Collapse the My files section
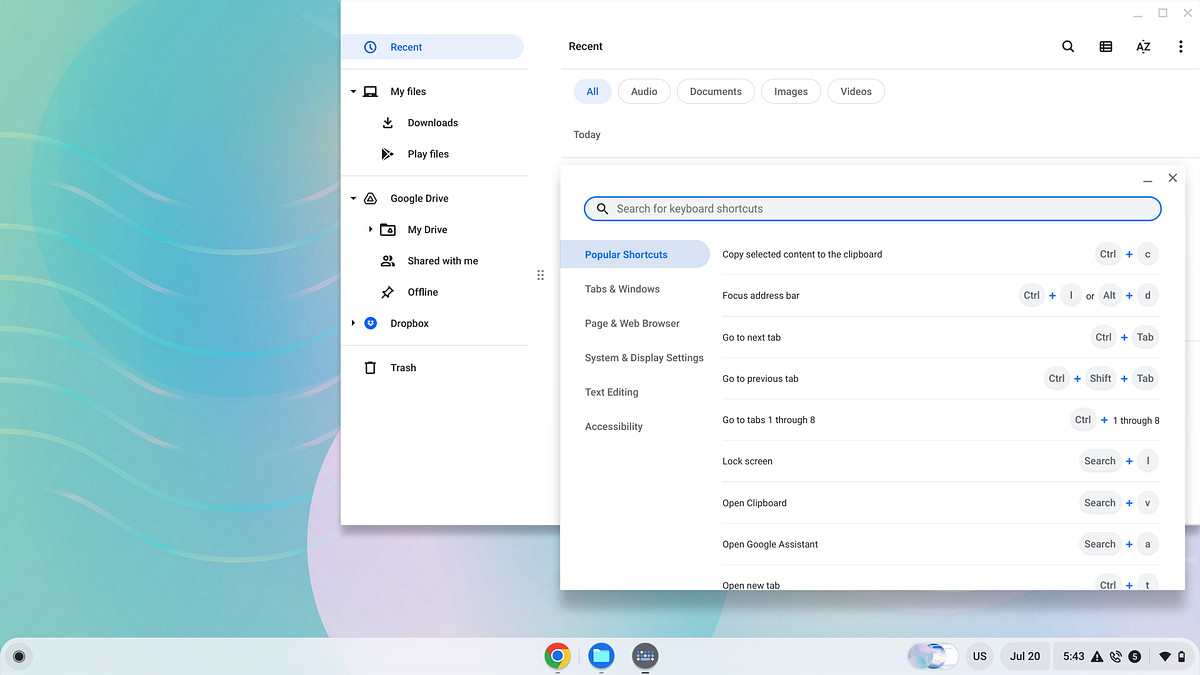This screenshot has height=675, width=1200. tap(353, 91)
